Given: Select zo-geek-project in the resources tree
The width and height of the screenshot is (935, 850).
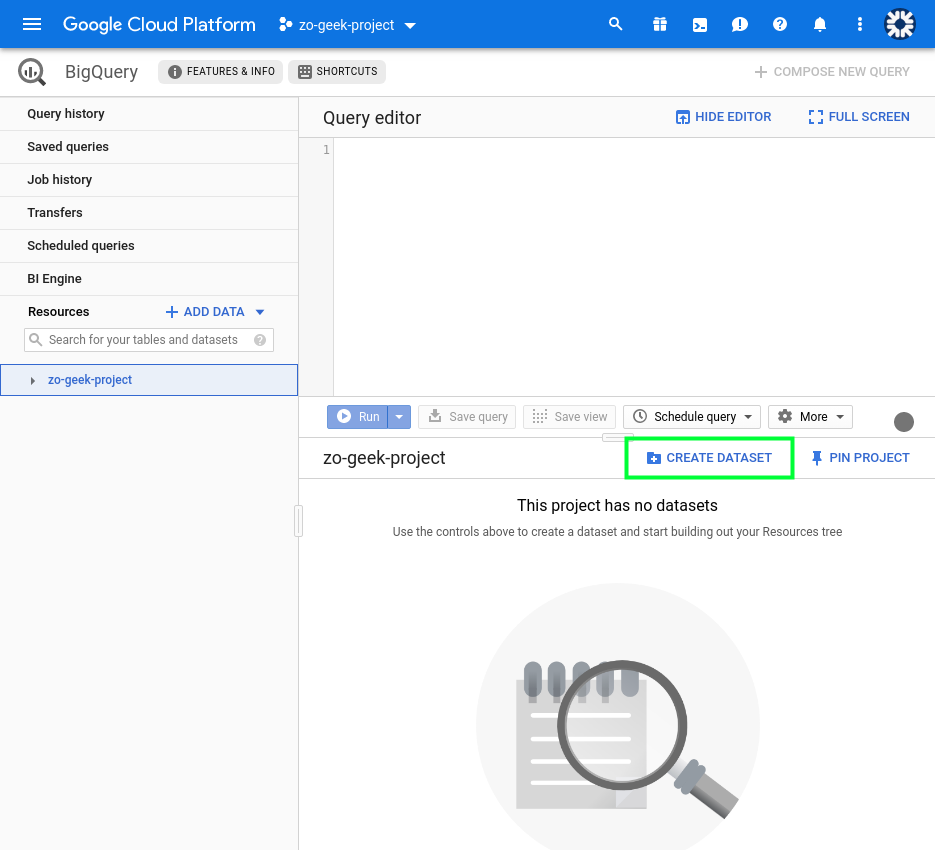Looking at the screenshot, I should click(149, 381).
